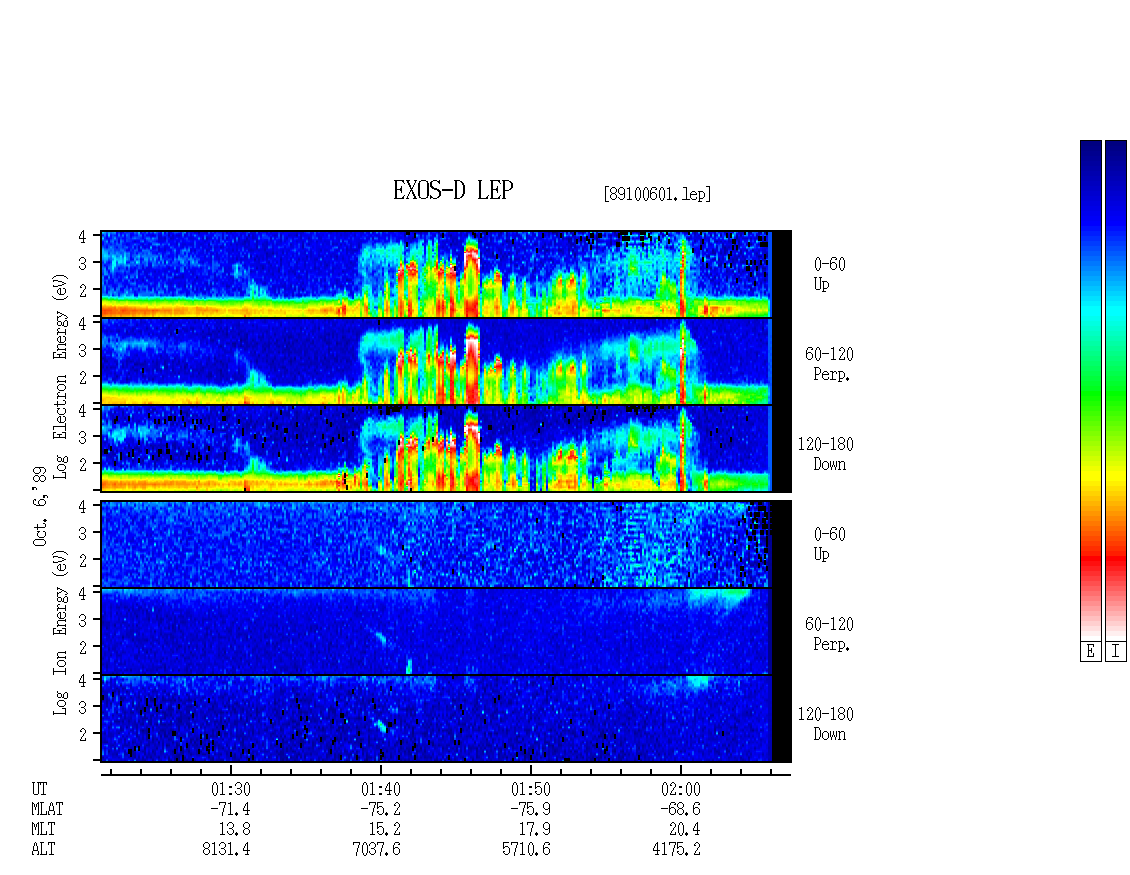Screen dimensions: 1130x875
Task: Click the MLT row label
Action: click(43, 830)
